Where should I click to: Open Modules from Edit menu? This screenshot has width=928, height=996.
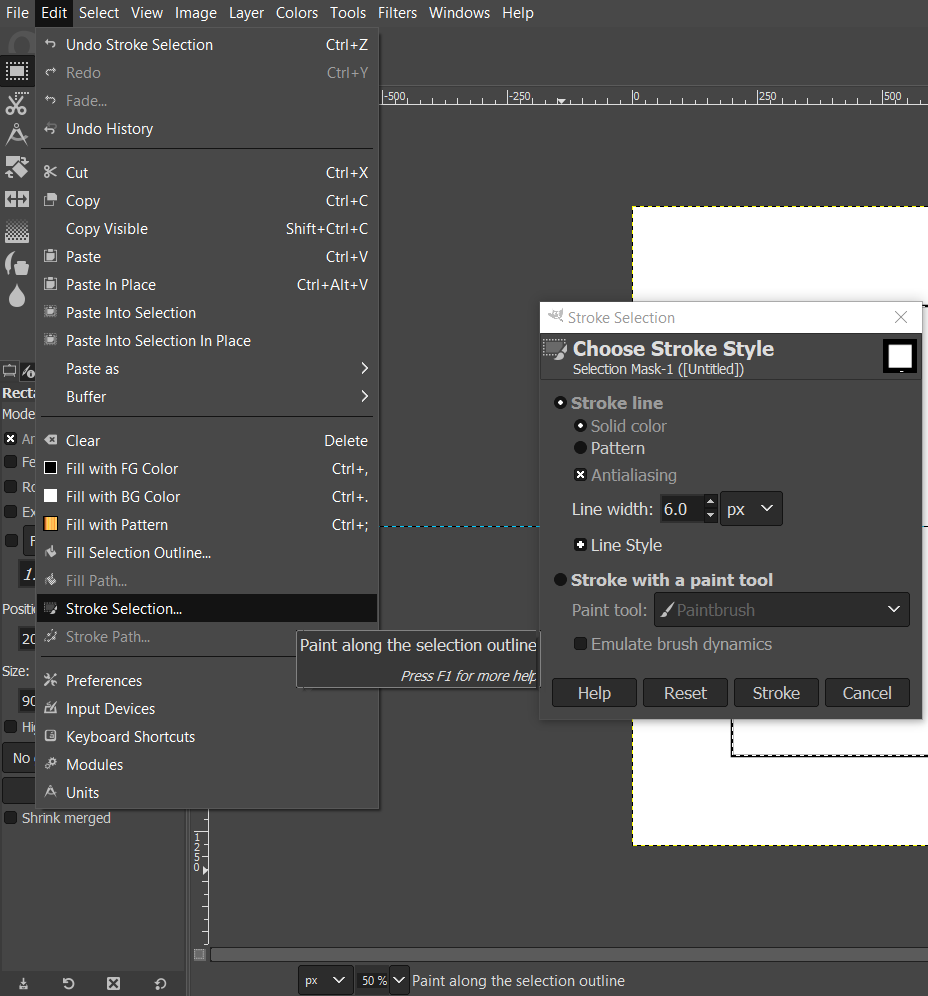pyautogui.click(x=206, y=765)
